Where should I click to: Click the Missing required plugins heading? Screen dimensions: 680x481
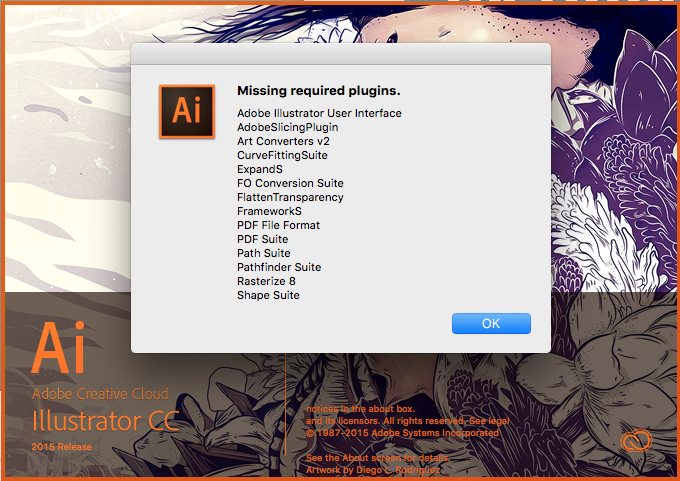[319, 91]
